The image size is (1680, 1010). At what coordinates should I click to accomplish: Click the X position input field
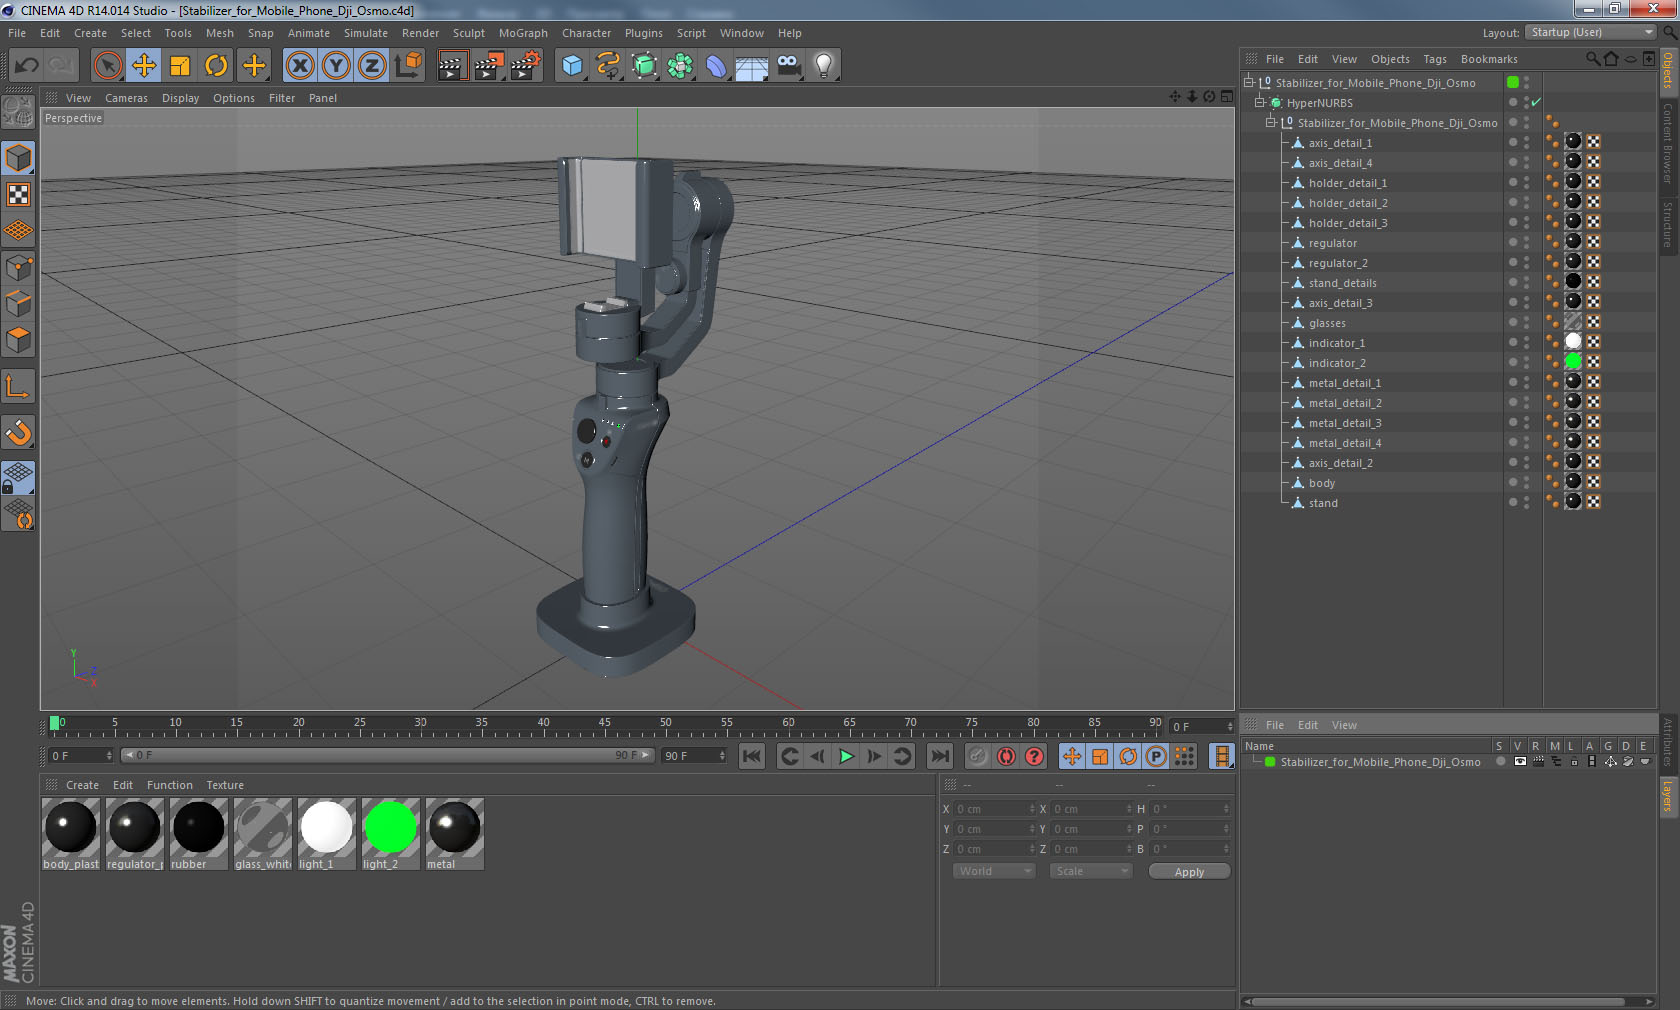pos(995,809)
